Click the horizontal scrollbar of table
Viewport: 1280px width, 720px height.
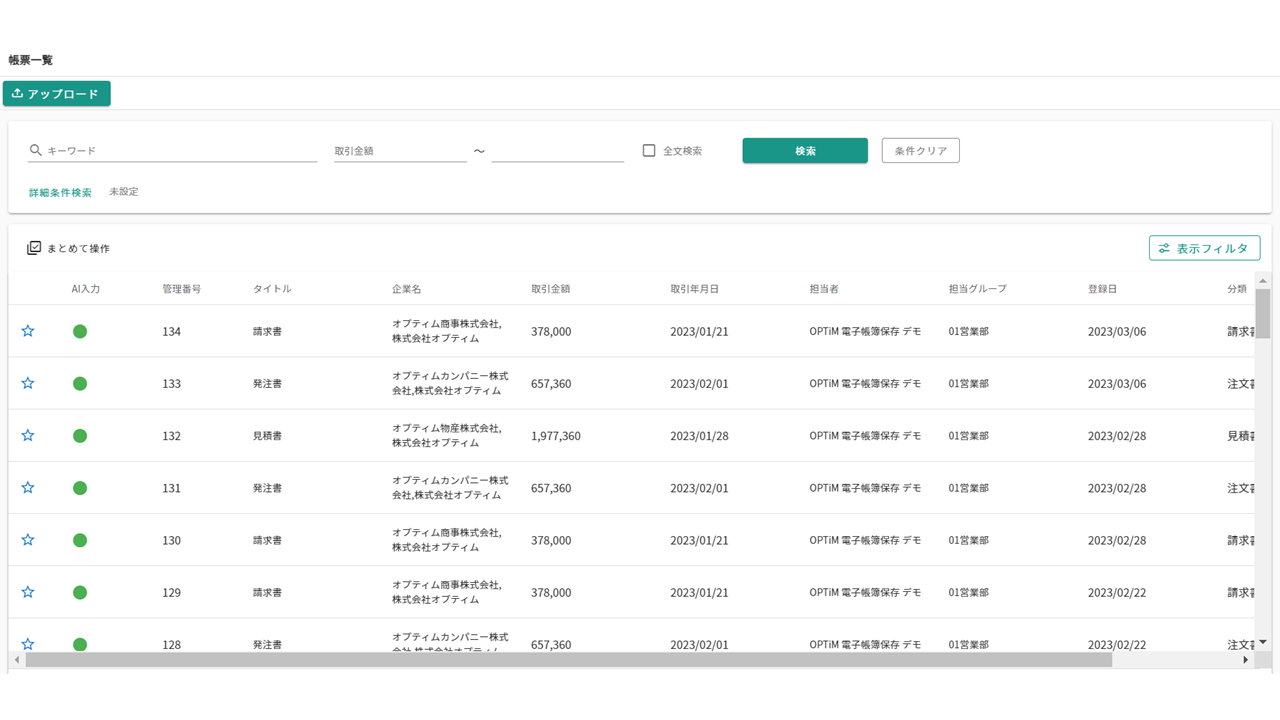pyautogui.click(x=568, y=660)
